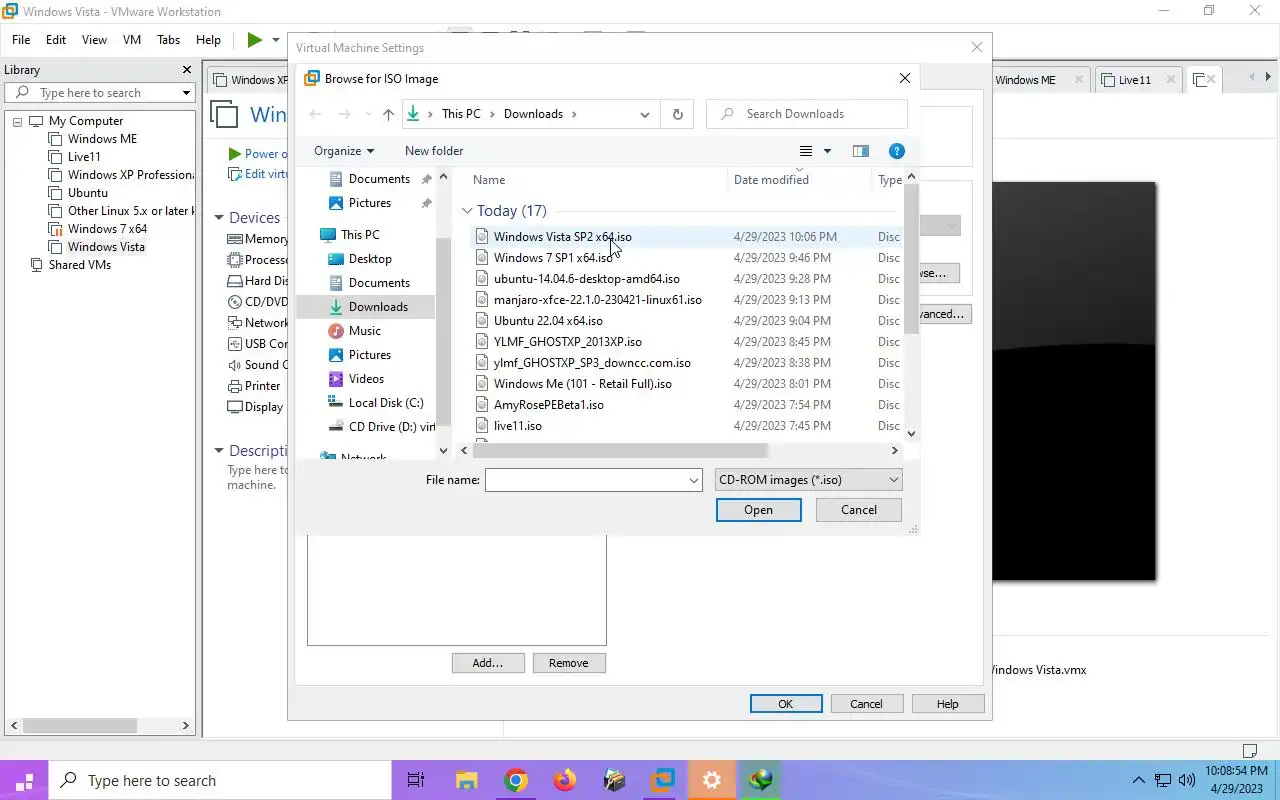Open CD Drive (D:) in navigation pane

390,427
